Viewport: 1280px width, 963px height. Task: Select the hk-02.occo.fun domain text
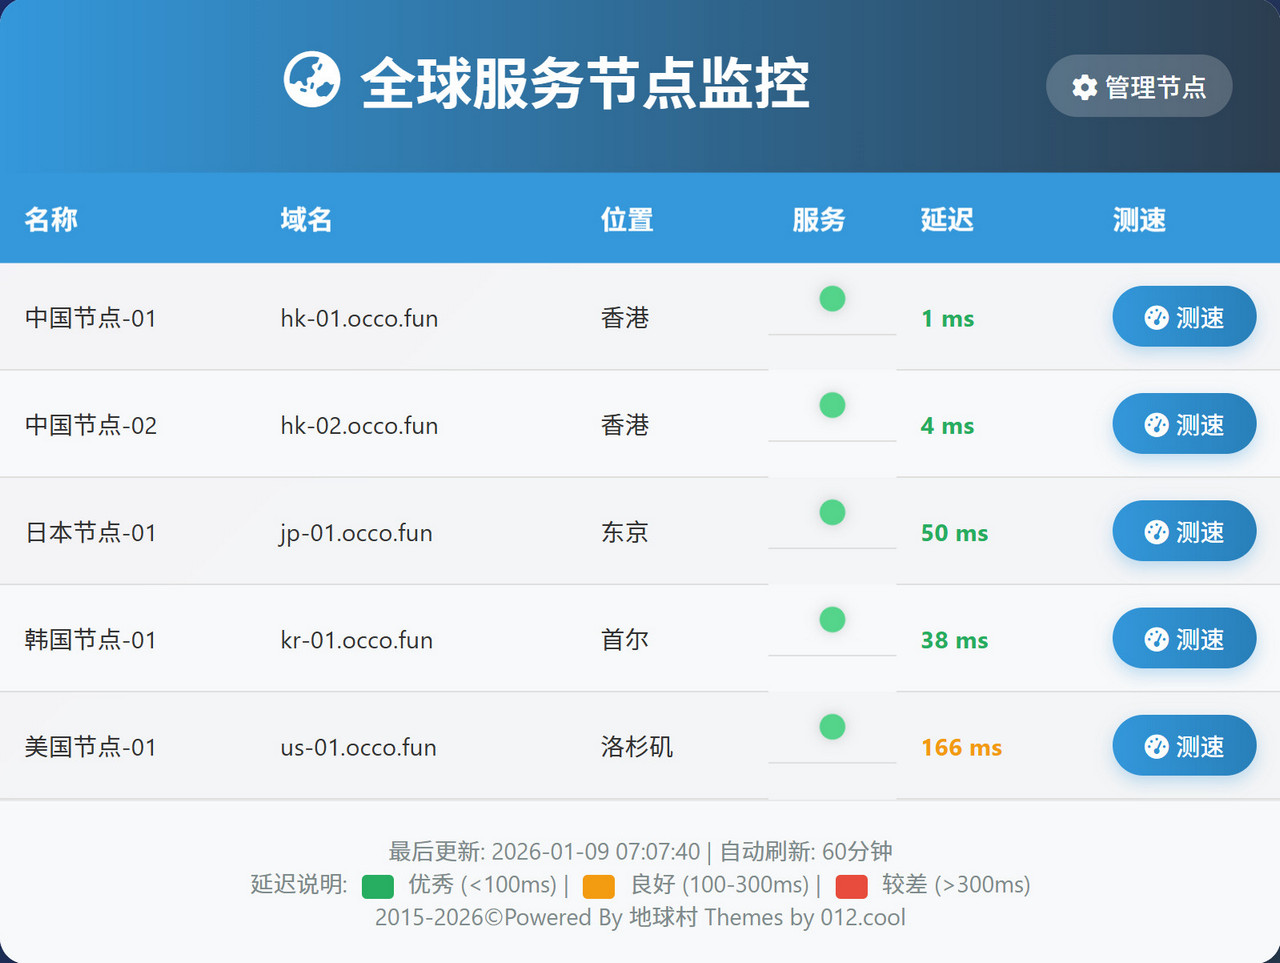click(x=359, y=426)
